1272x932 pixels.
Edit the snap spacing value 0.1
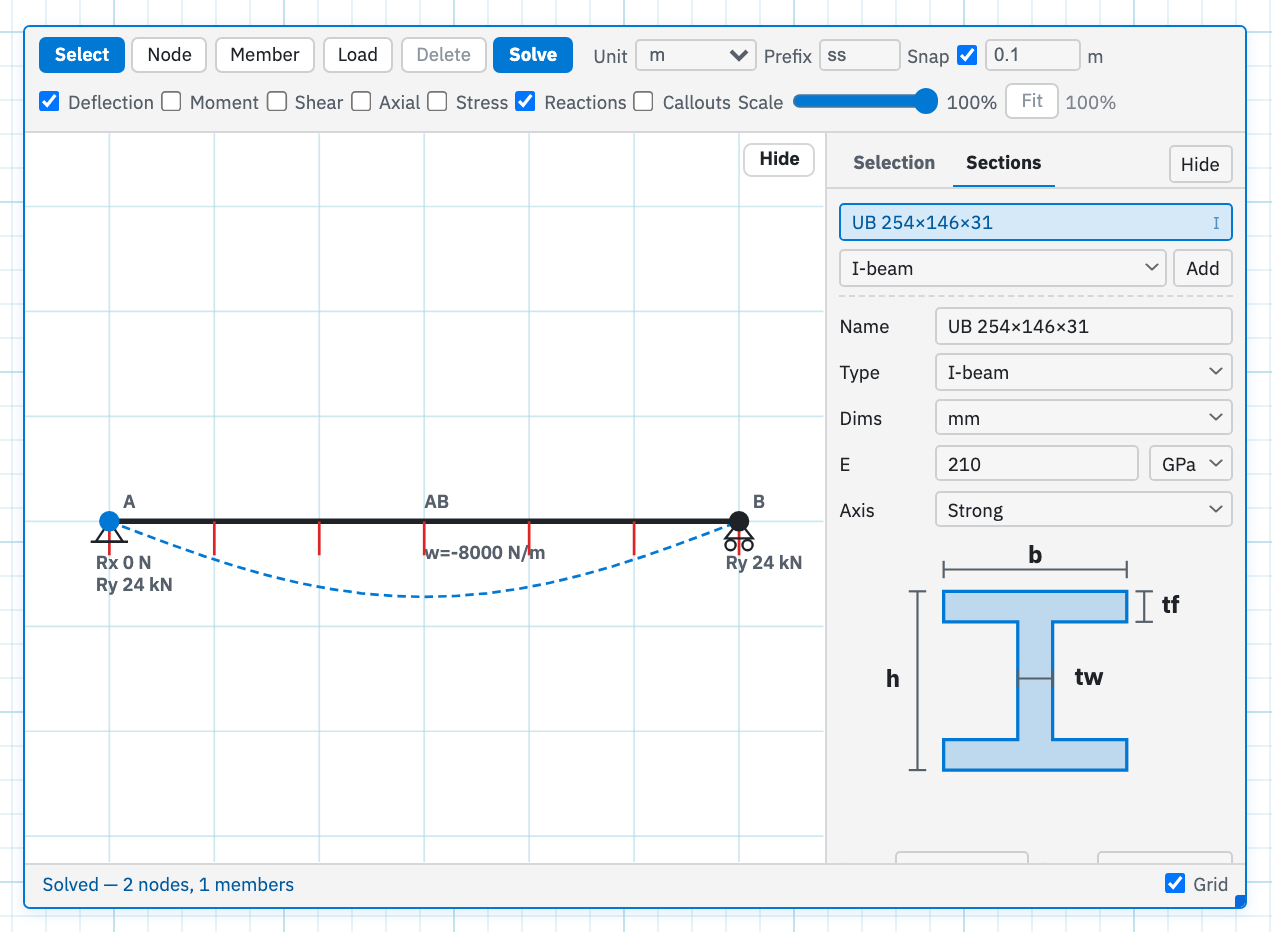click(1033, 55)
